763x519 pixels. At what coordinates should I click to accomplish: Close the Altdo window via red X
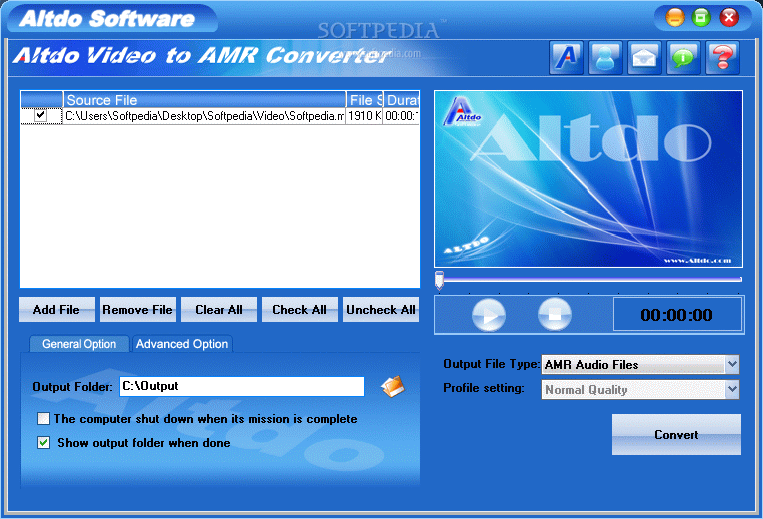(729, 18)
